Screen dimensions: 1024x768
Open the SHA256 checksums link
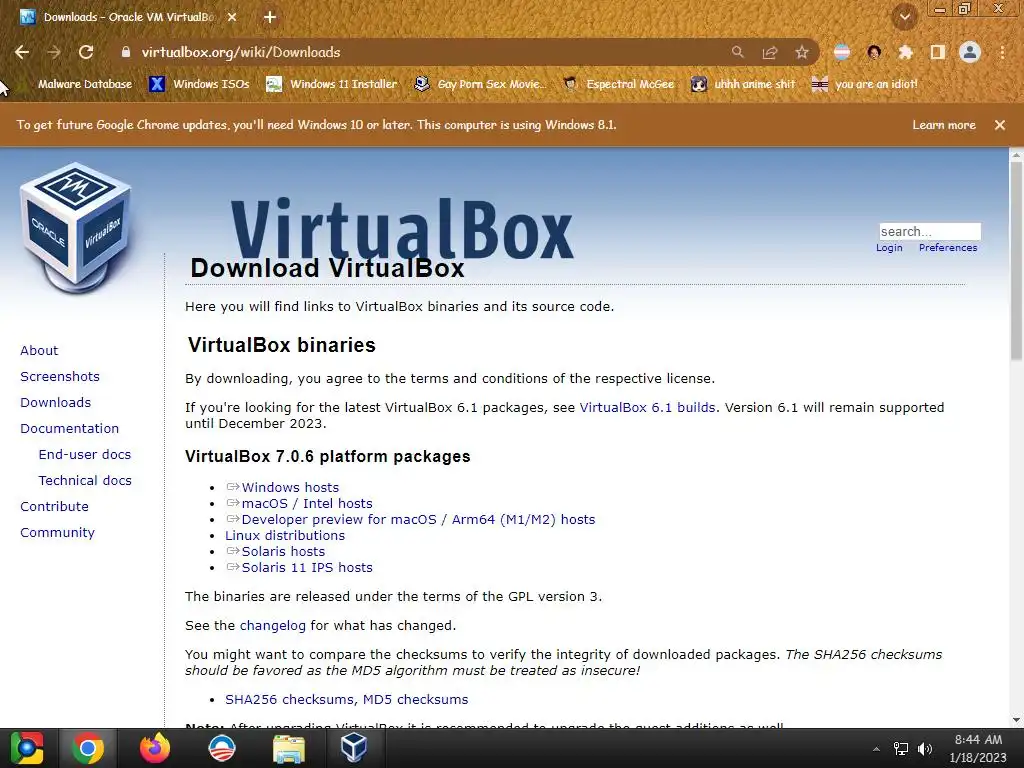click(x=291, y=699)
